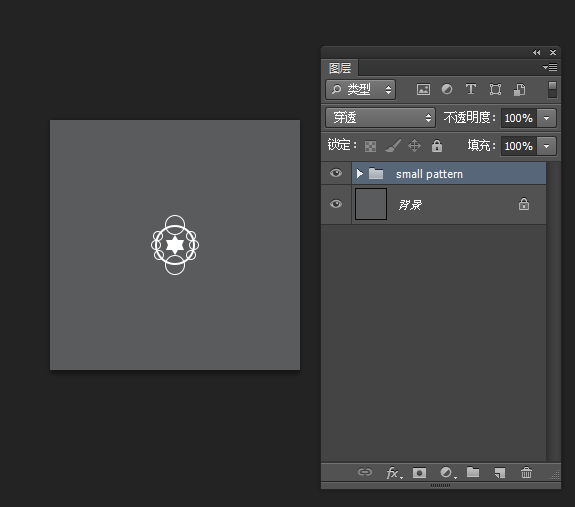The image size is (575, 507).
Task: Delete layer with trash icon
Action: tap(526, 473)
